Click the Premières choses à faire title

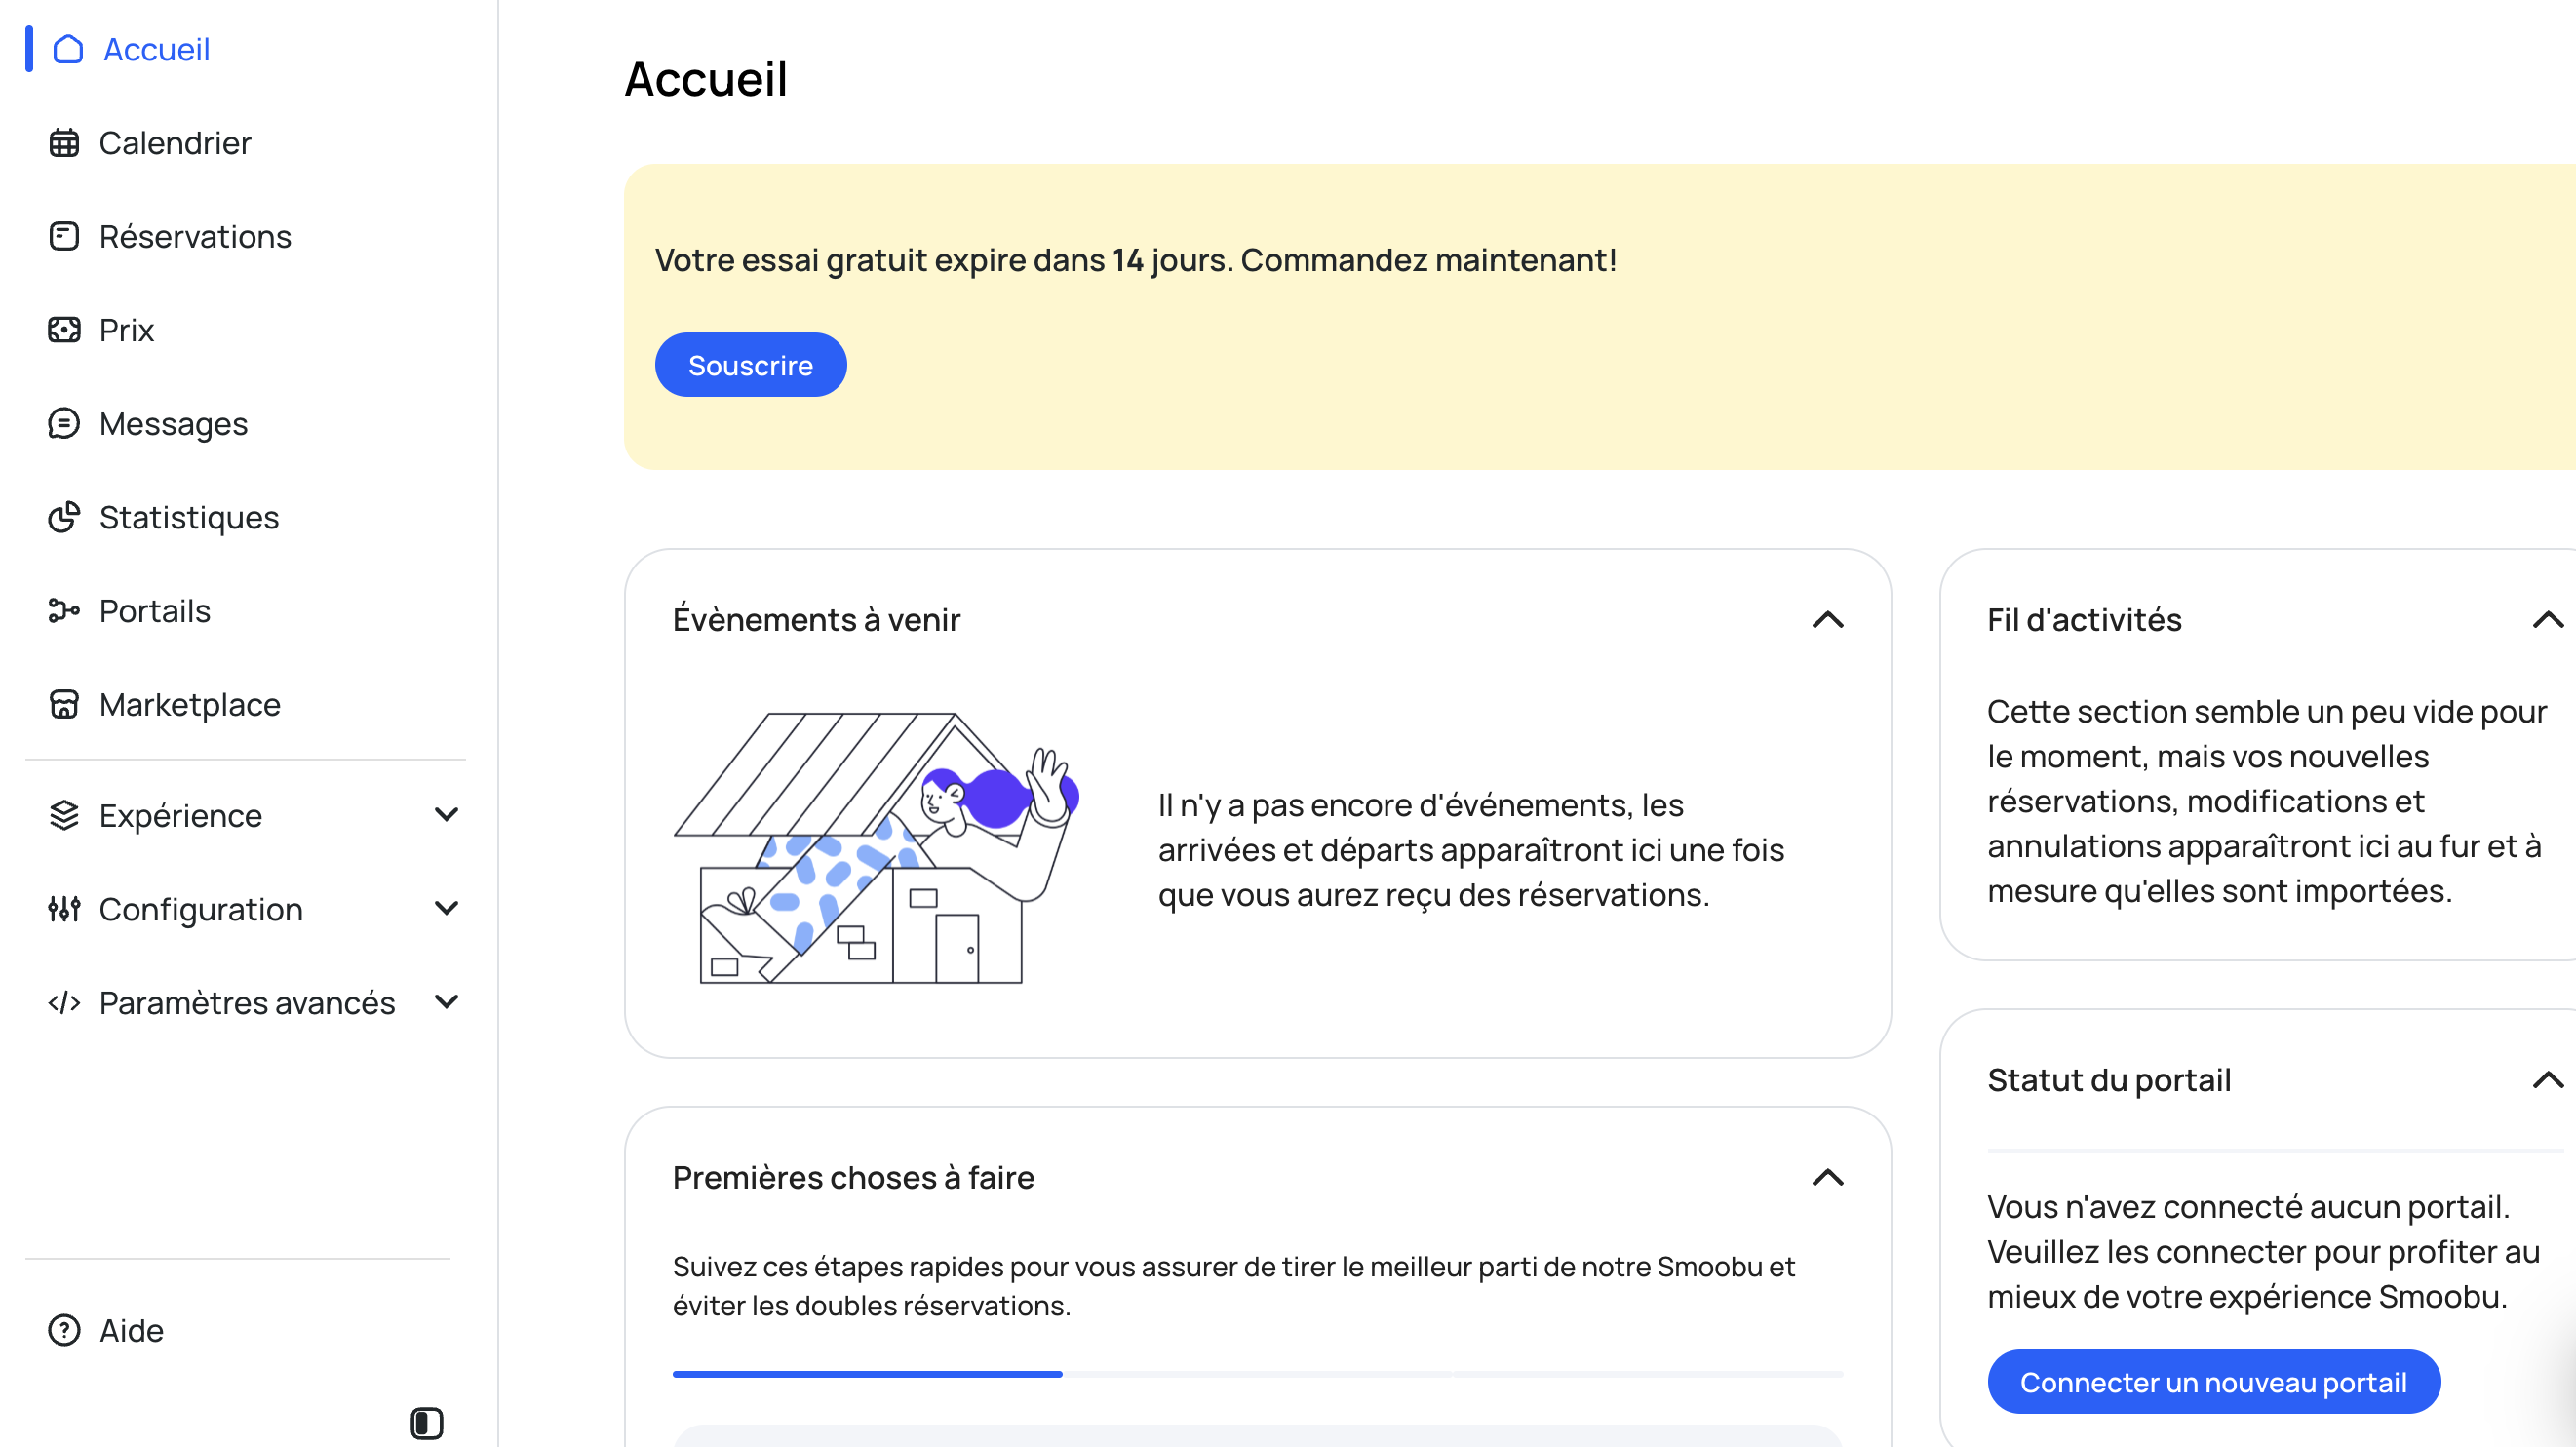(x=853, y=1178)
